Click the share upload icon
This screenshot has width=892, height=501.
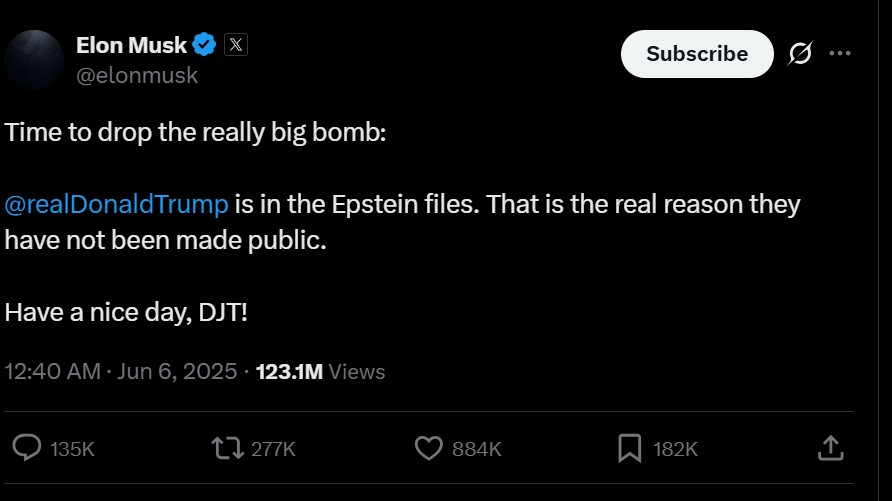pyautogui.click(x=830, y=448)
